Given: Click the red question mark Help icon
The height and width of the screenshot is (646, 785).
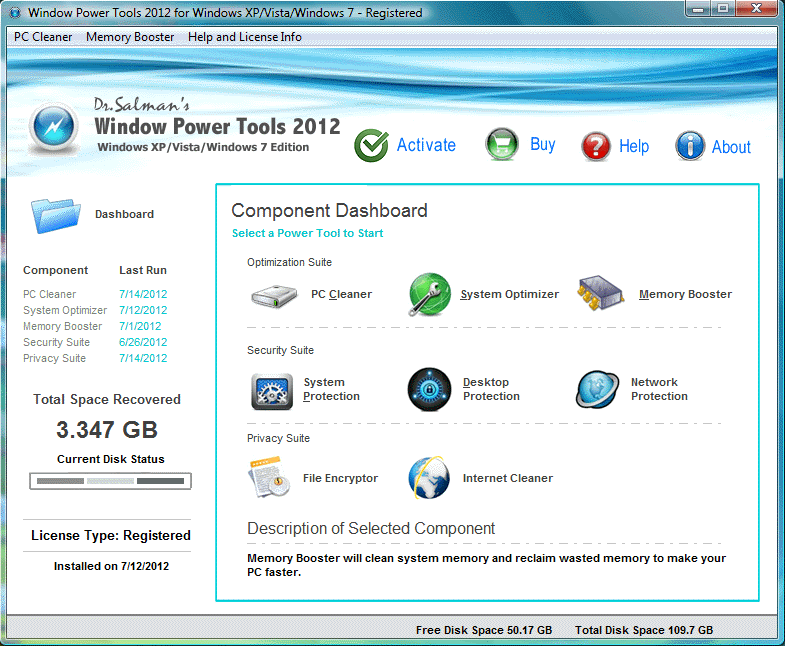Looking at the screenshot, I should tap(596, 146).
